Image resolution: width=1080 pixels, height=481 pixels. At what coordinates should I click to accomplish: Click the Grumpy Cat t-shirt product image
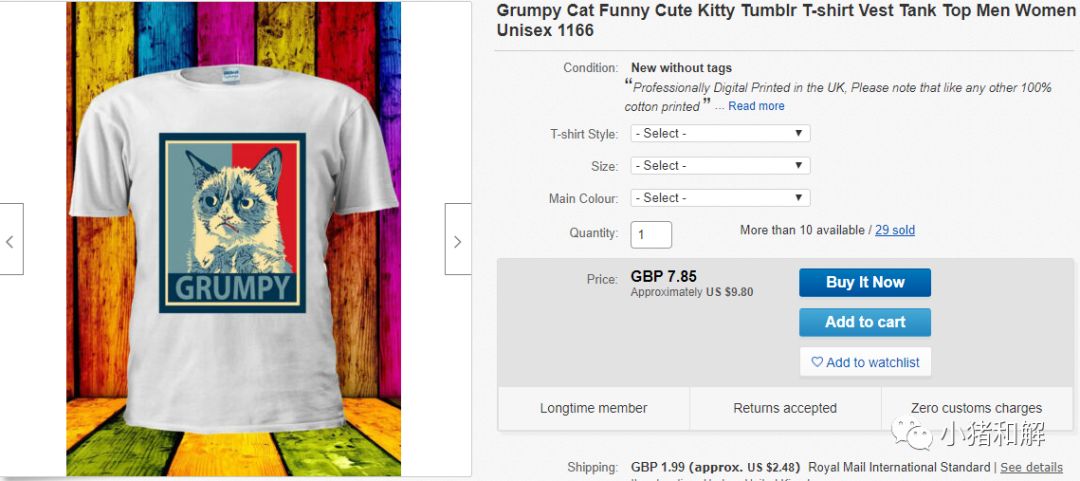tap(233, 238)
